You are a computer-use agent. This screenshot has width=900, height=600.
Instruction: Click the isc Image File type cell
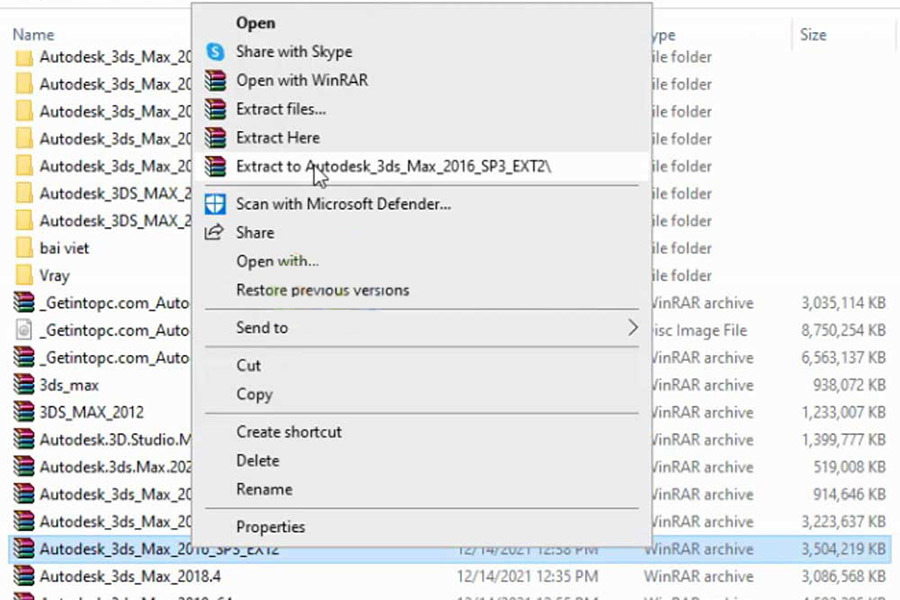pyautogui.click(x=699, y=330)
